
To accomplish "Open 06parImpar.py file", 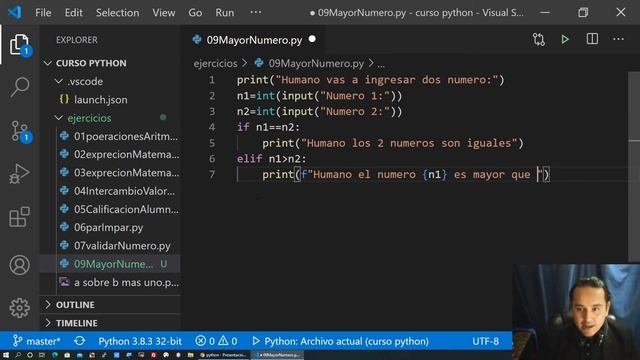I will [109, 227].
